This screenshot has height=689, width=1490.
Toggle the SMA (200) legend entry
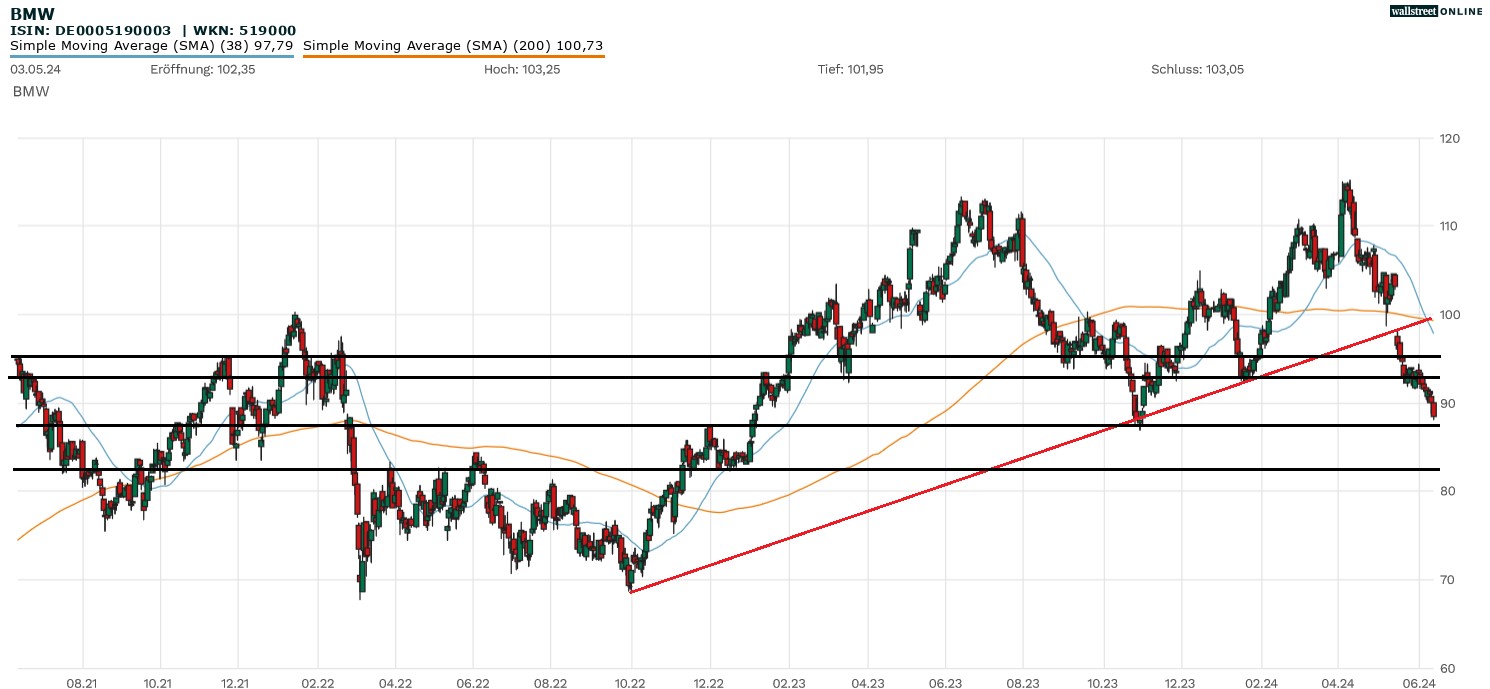coord(453,46)
